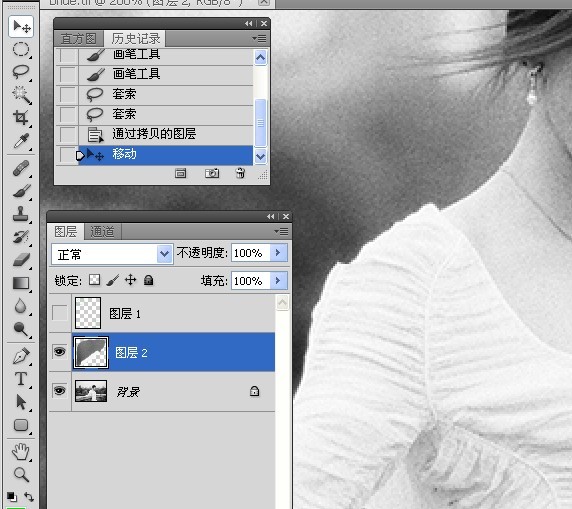Select the Pen tool

(x=21, y=356)
